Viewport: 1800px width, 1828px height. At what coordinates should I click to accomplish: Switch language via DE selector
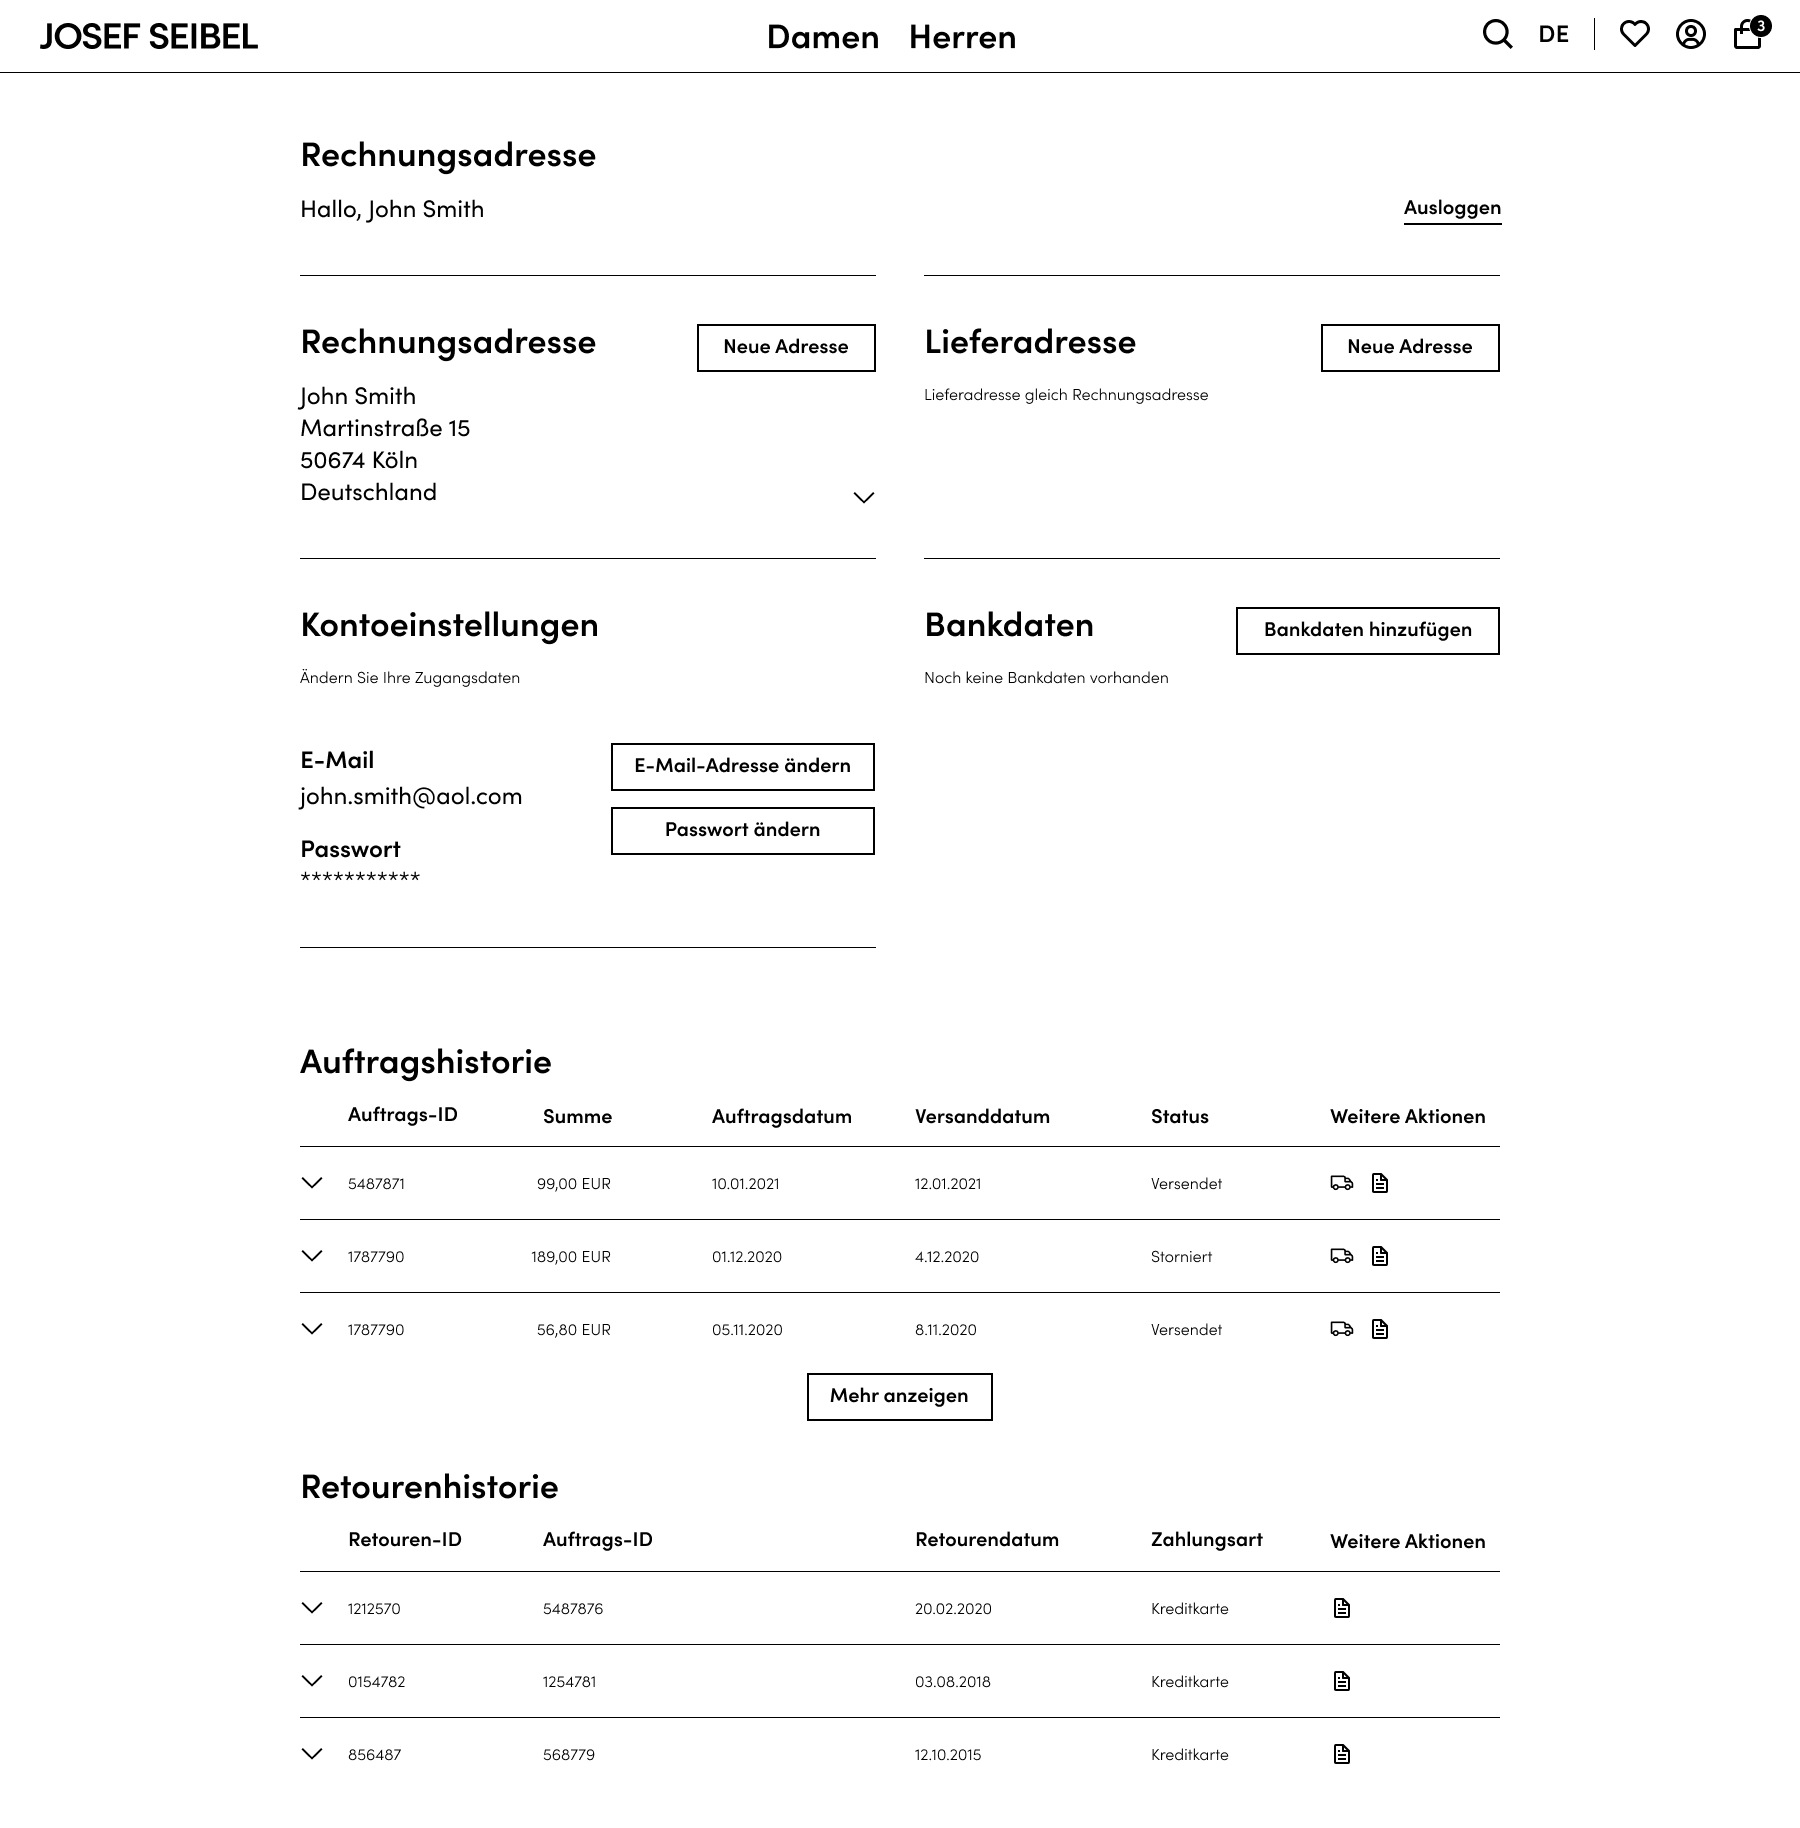(1553, 35)
